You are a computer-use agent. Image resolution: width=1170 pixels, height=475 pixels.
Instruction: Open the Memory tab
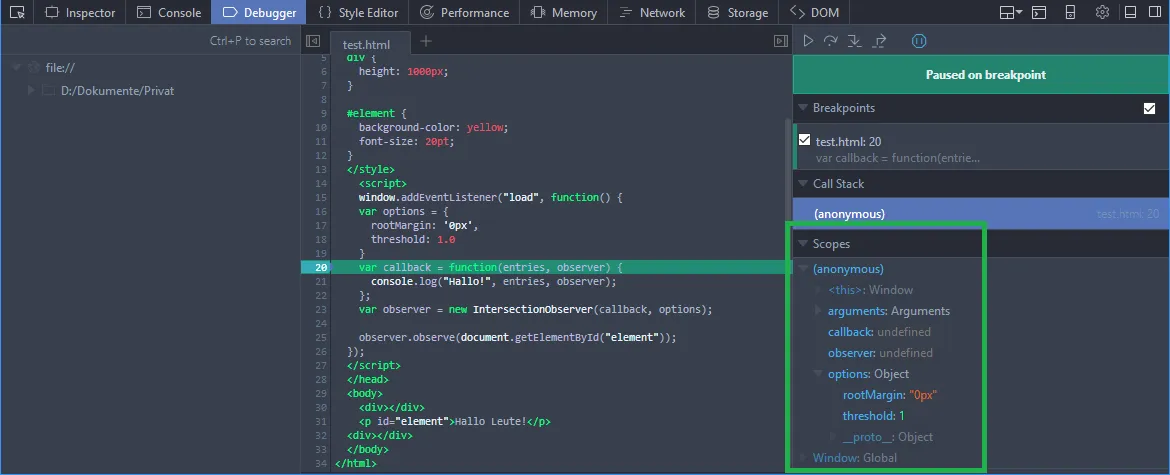tap(563, 13)
